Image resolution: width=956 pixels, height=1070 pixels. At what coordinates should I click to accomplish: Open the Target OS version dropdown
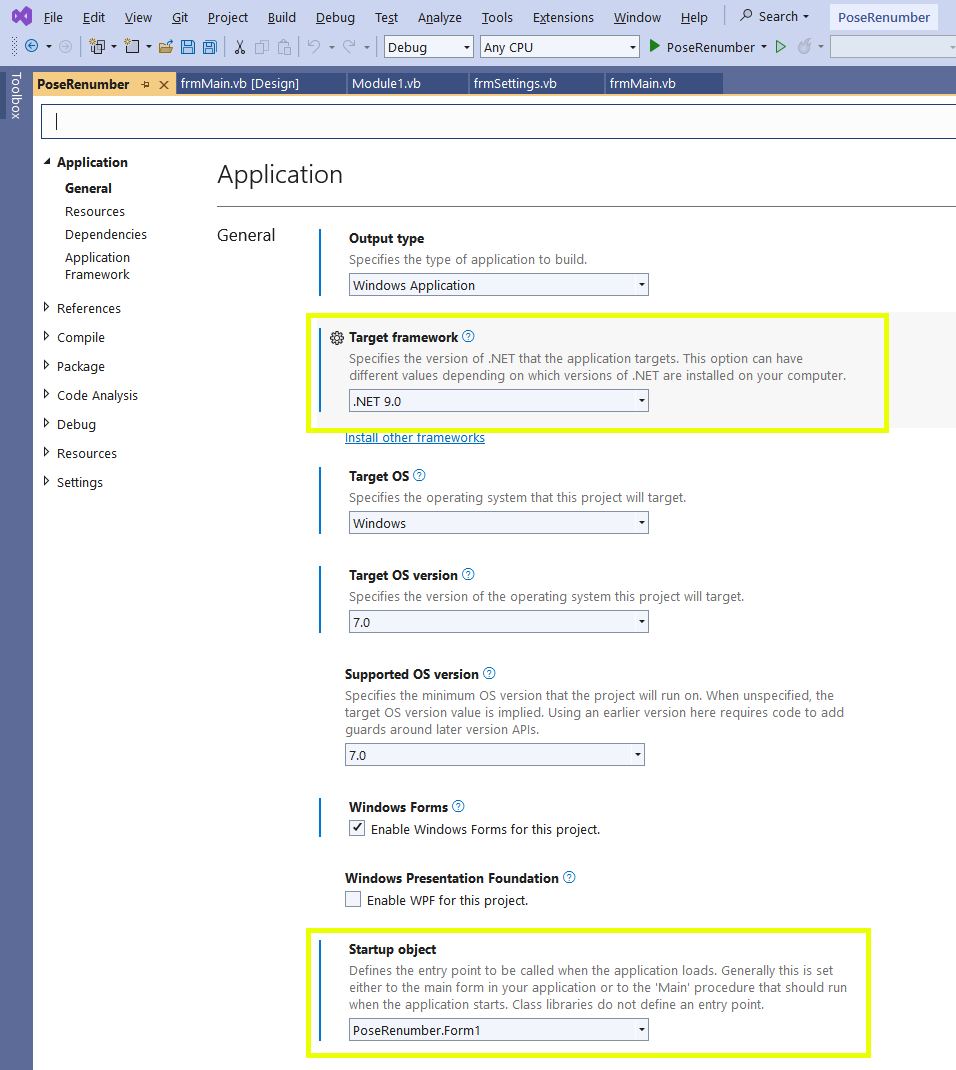click(x=499, y=622)
